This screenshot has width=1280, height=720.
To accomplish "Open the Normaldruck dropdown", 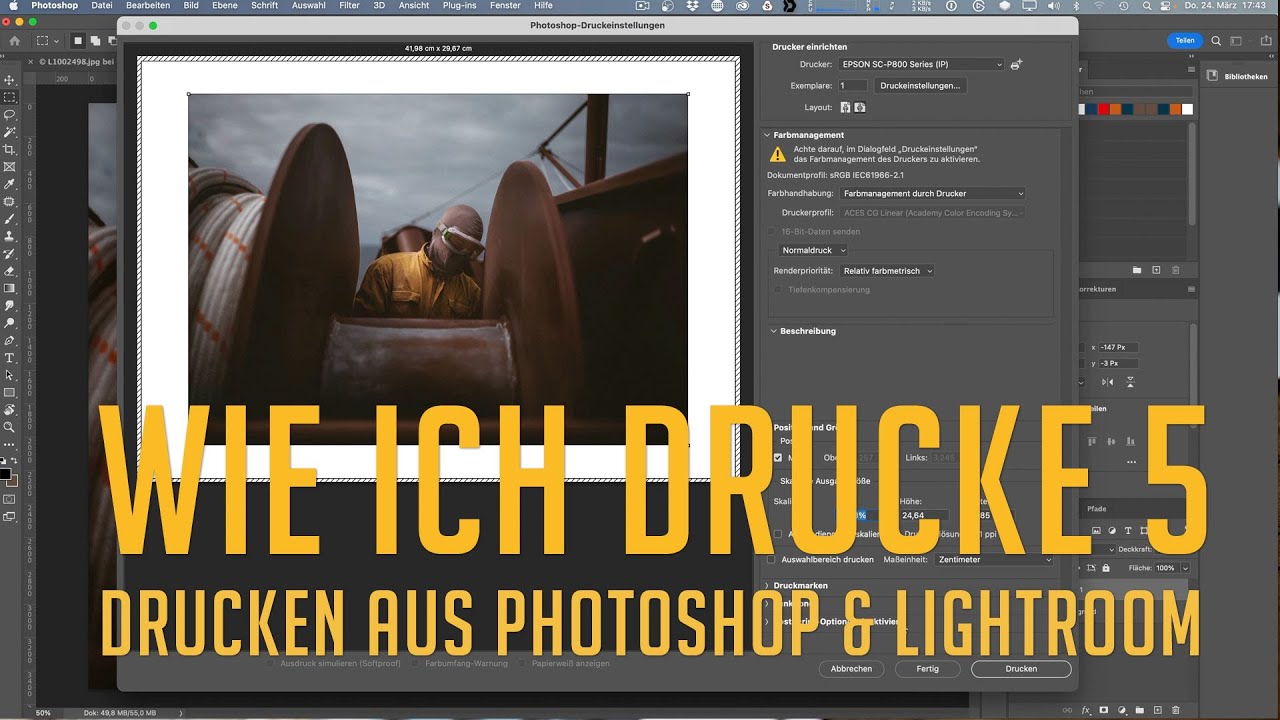I will [814, 250].
